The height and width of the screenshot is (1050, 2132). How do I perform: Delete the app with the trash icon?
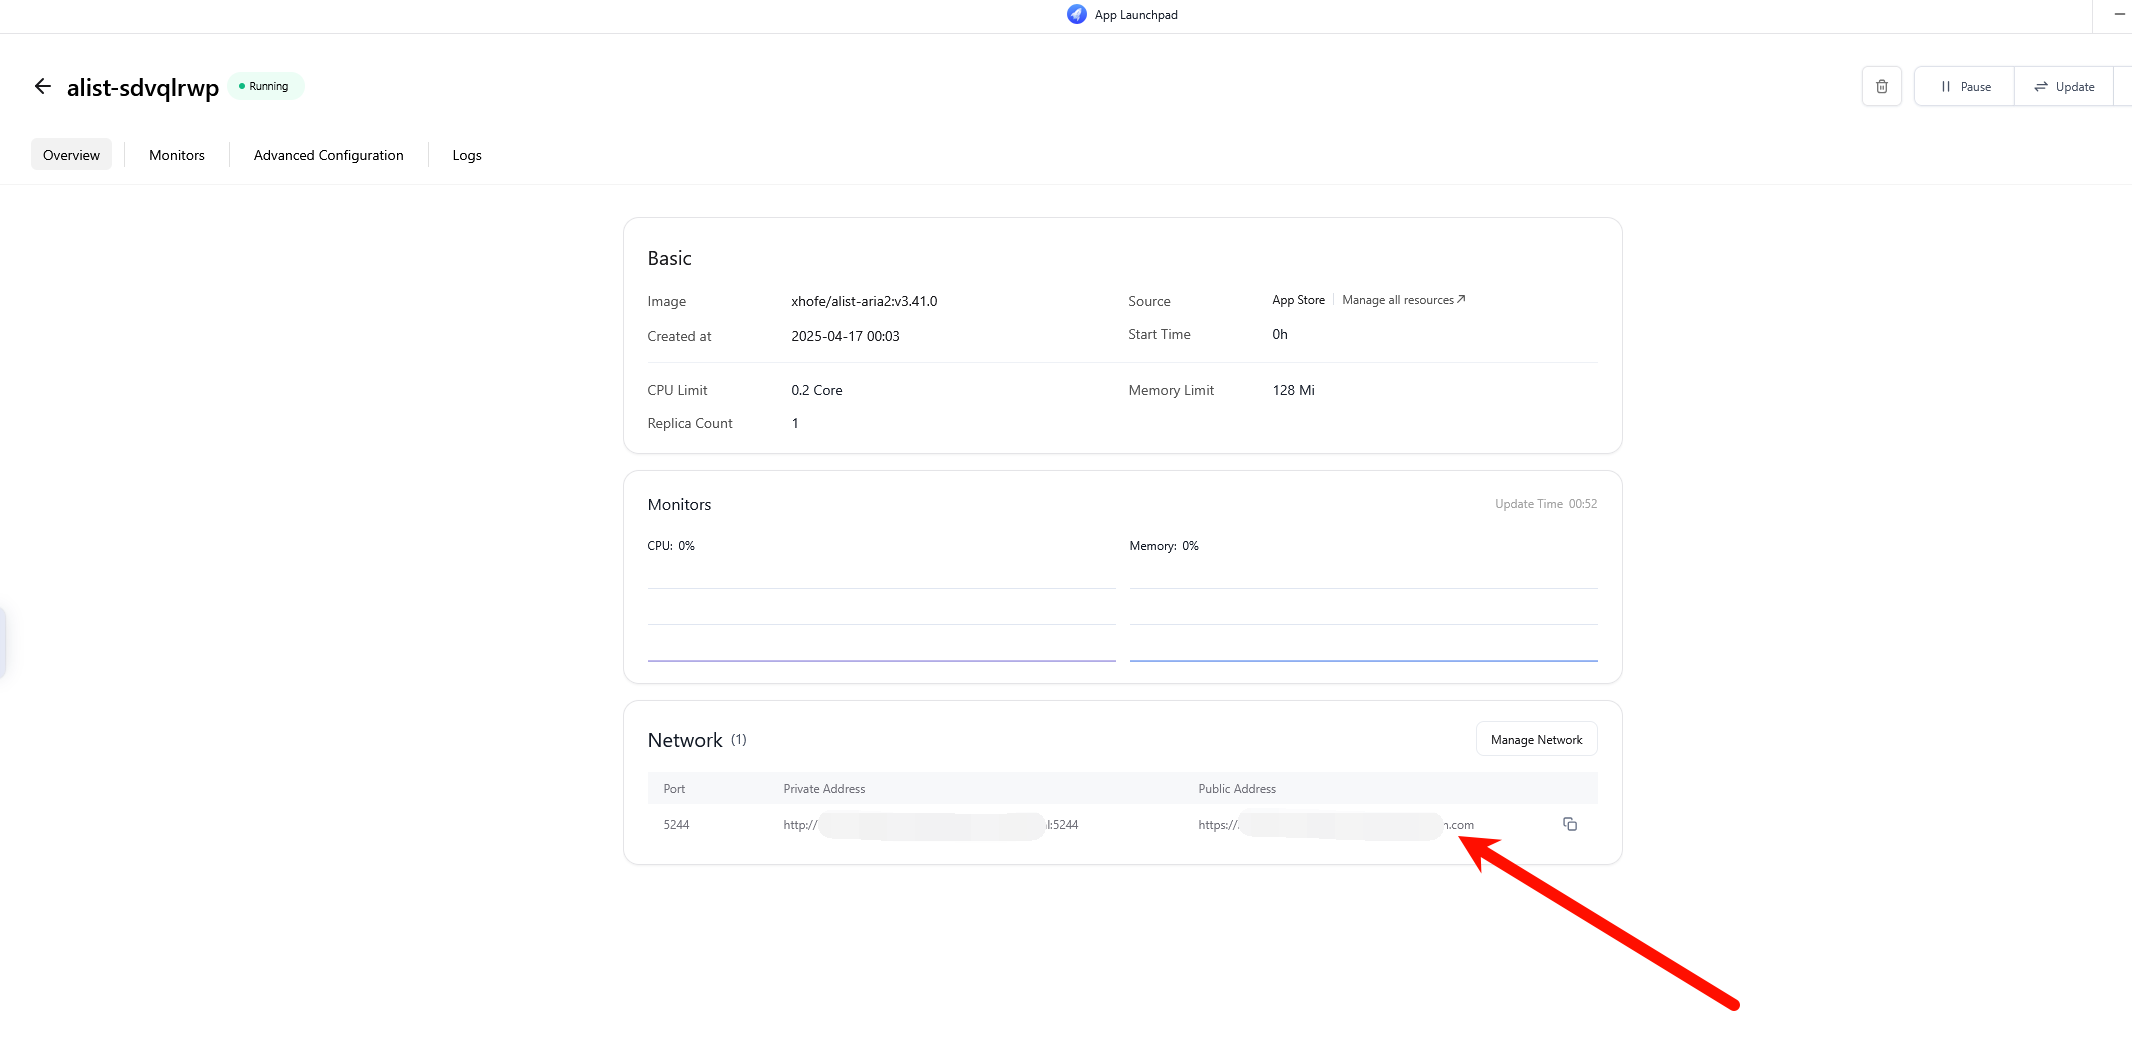tap(1881, 86)
